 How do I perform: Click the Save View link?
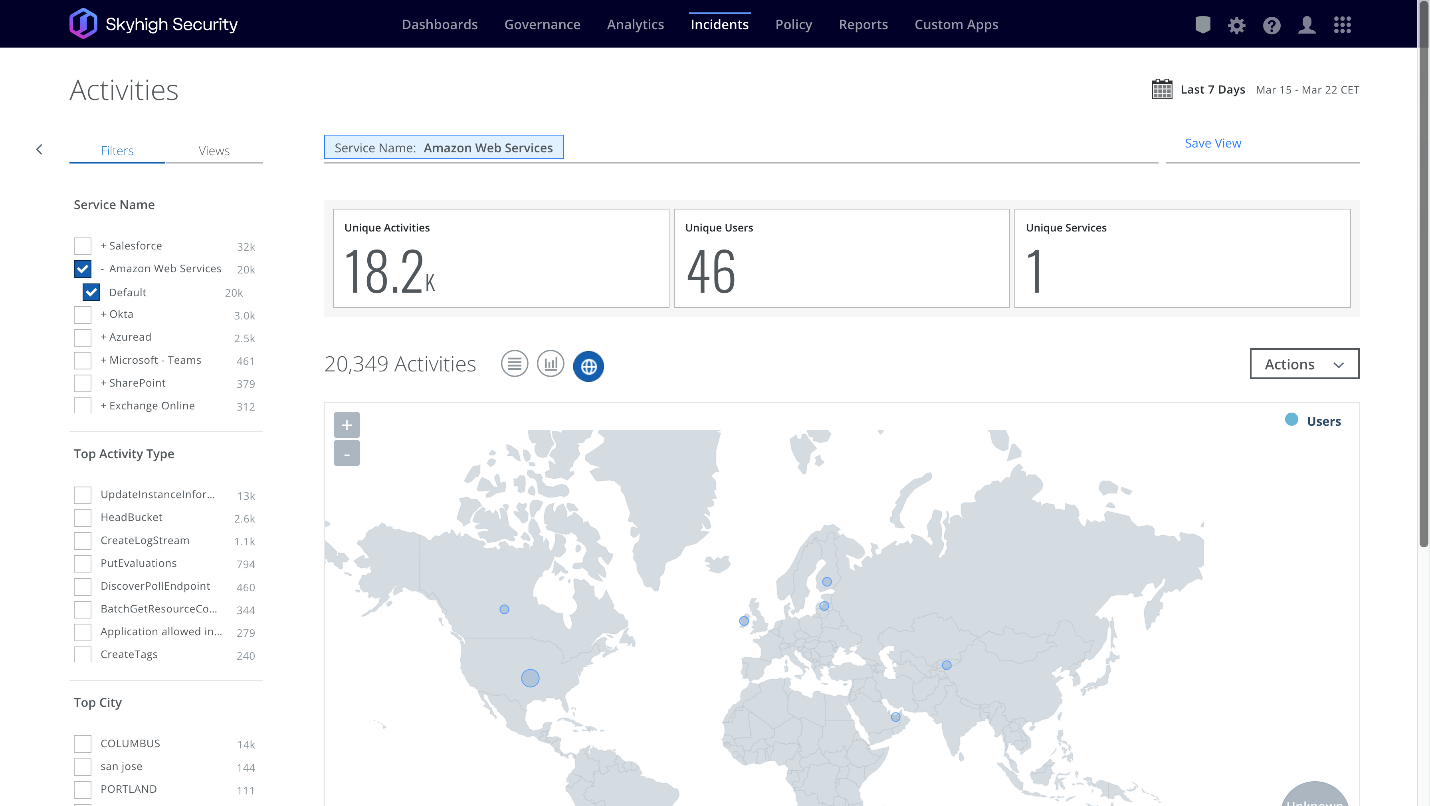pyautogui.click(x=1213, y=144)
